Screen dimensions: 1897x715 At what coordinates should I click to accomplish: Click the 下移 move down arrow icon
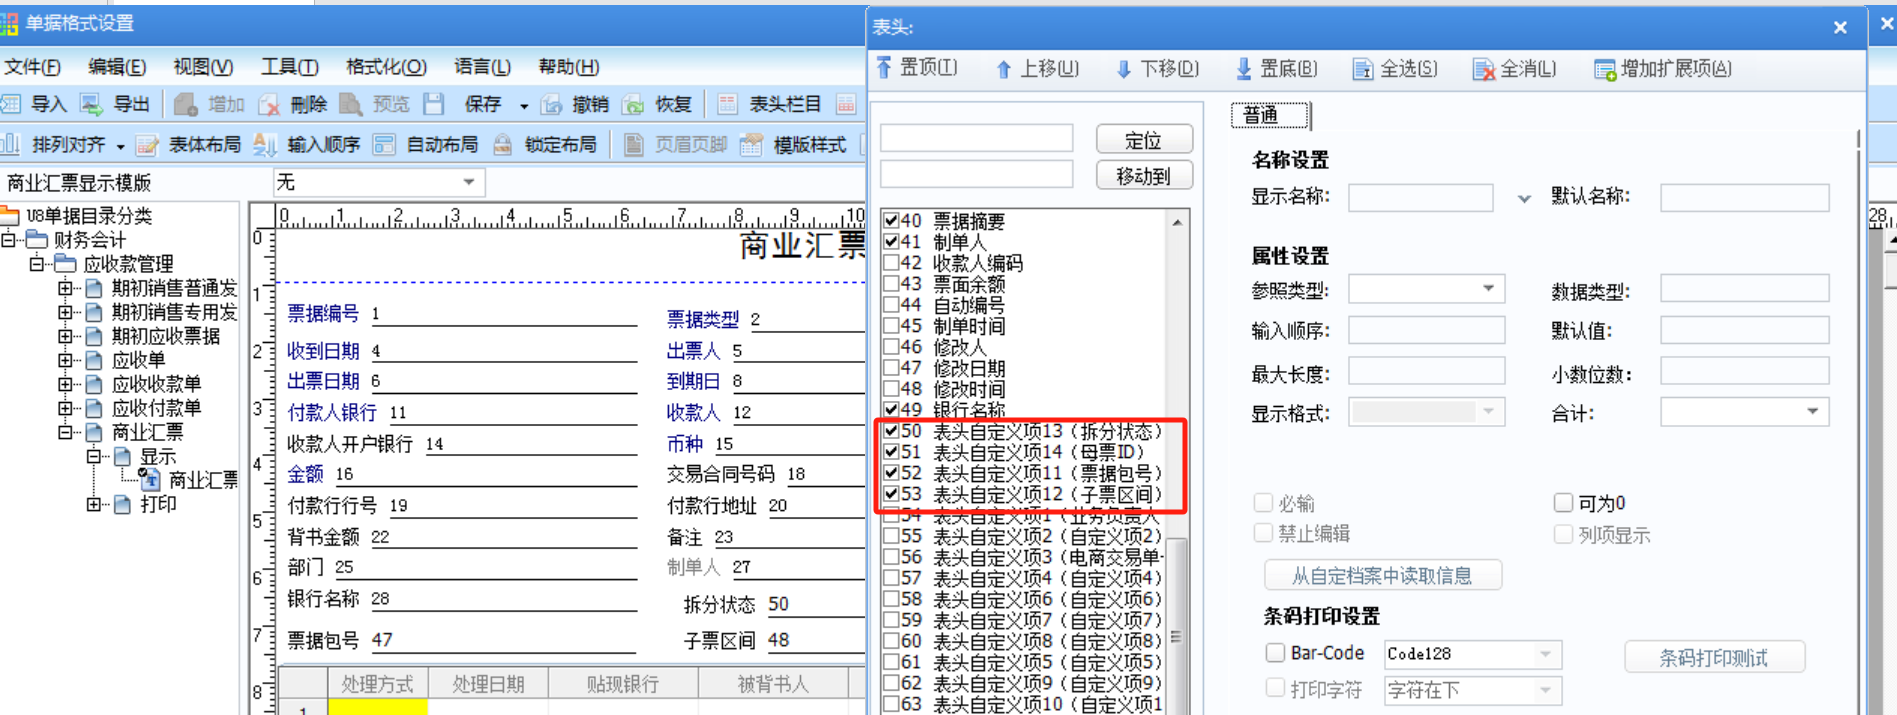[x=1123, y=69]
